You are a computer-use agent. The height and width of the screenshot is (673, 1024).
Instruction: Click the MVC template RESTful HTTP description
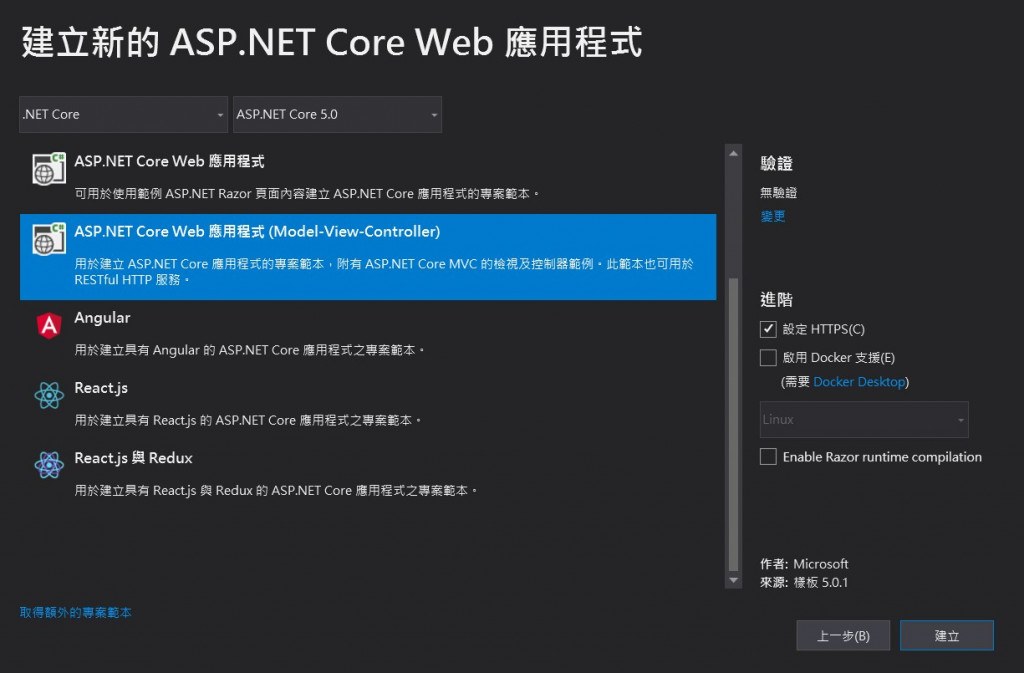pos(383,272)
